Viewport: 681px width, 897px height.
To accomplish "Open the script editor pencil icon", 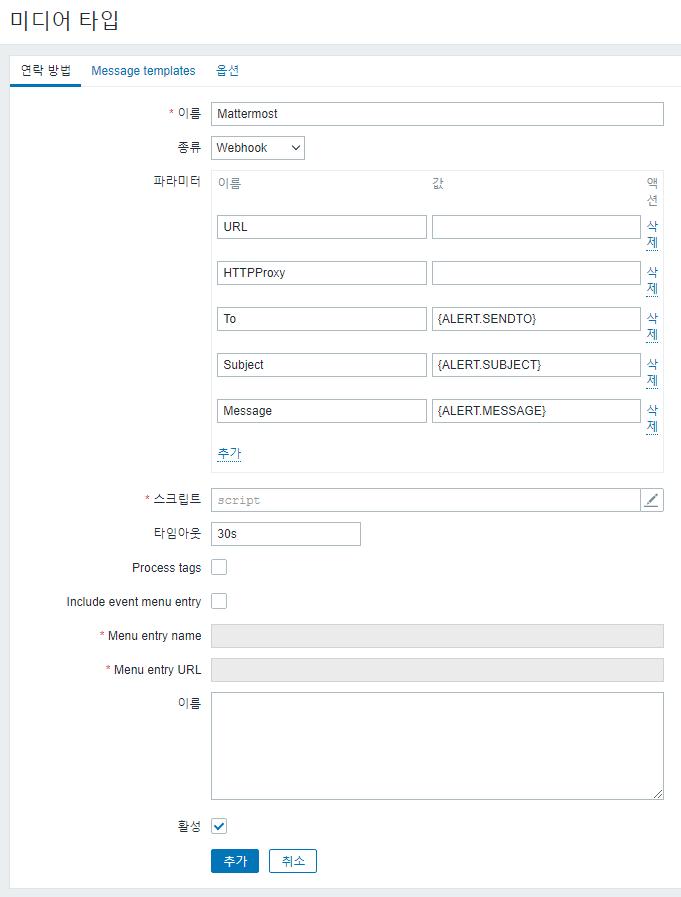I will click(652, 500).
